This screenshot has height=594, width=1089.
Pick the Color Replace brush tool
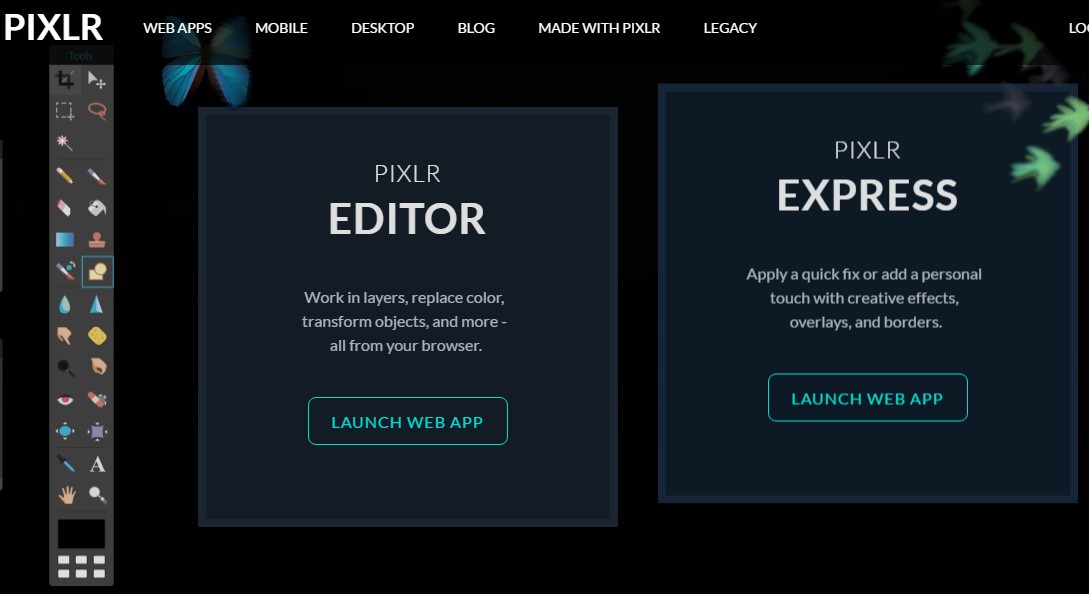pos(65,271)
